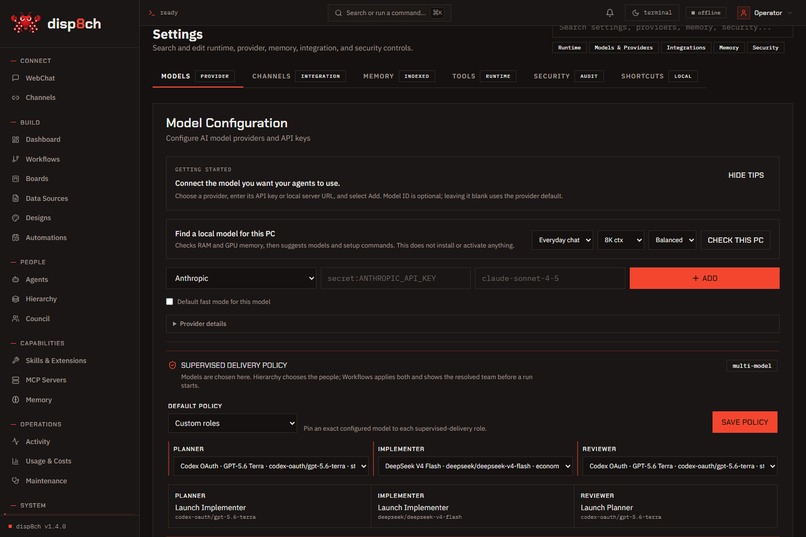Click HIDE TIPS
The width and height of the screenshot is (806, 537).
pyautogui.click(x=746, y=175)
